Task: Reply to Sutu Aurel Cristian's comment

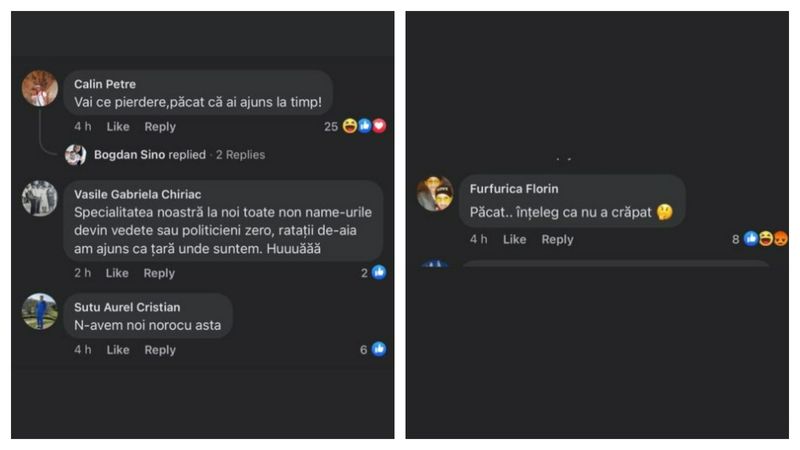Action: click(x=160, y=350)
